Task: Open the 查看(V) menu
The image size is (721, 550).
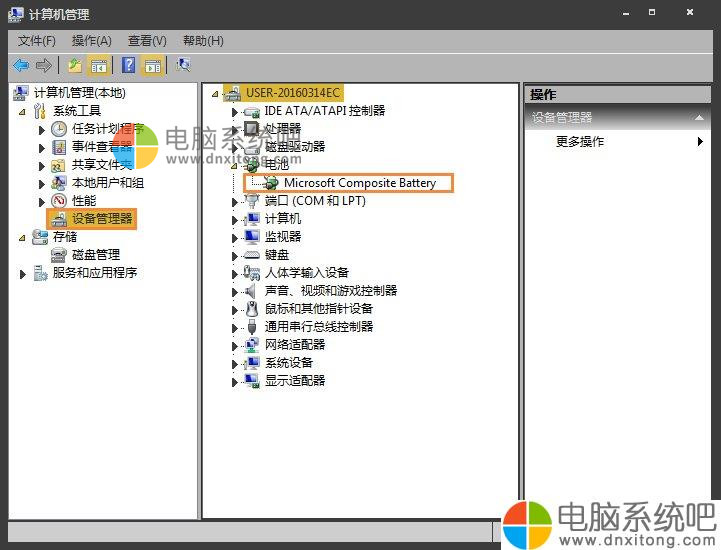Action: pyautogui.click(x=147, y=41)
